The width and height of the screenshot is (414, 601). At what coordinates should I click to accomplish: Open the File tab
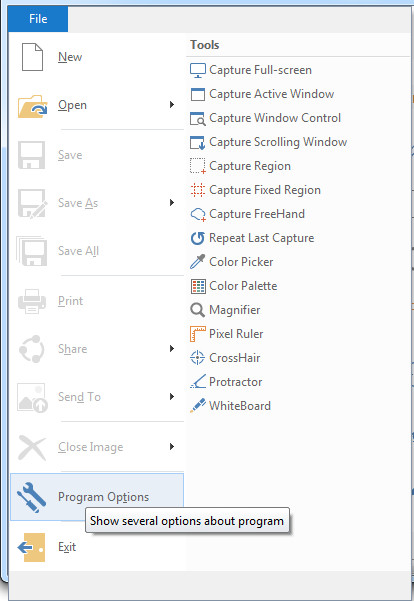pos(38,19)
